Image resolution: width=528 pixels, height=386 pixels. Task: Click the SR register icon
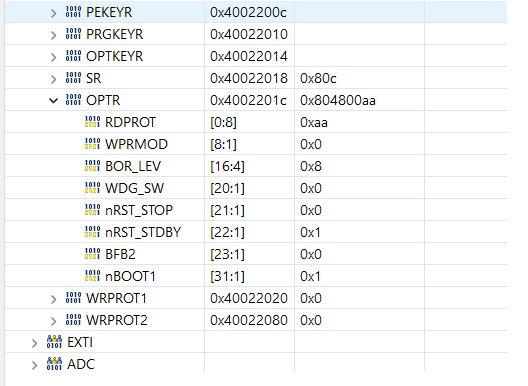click(73, 78)
